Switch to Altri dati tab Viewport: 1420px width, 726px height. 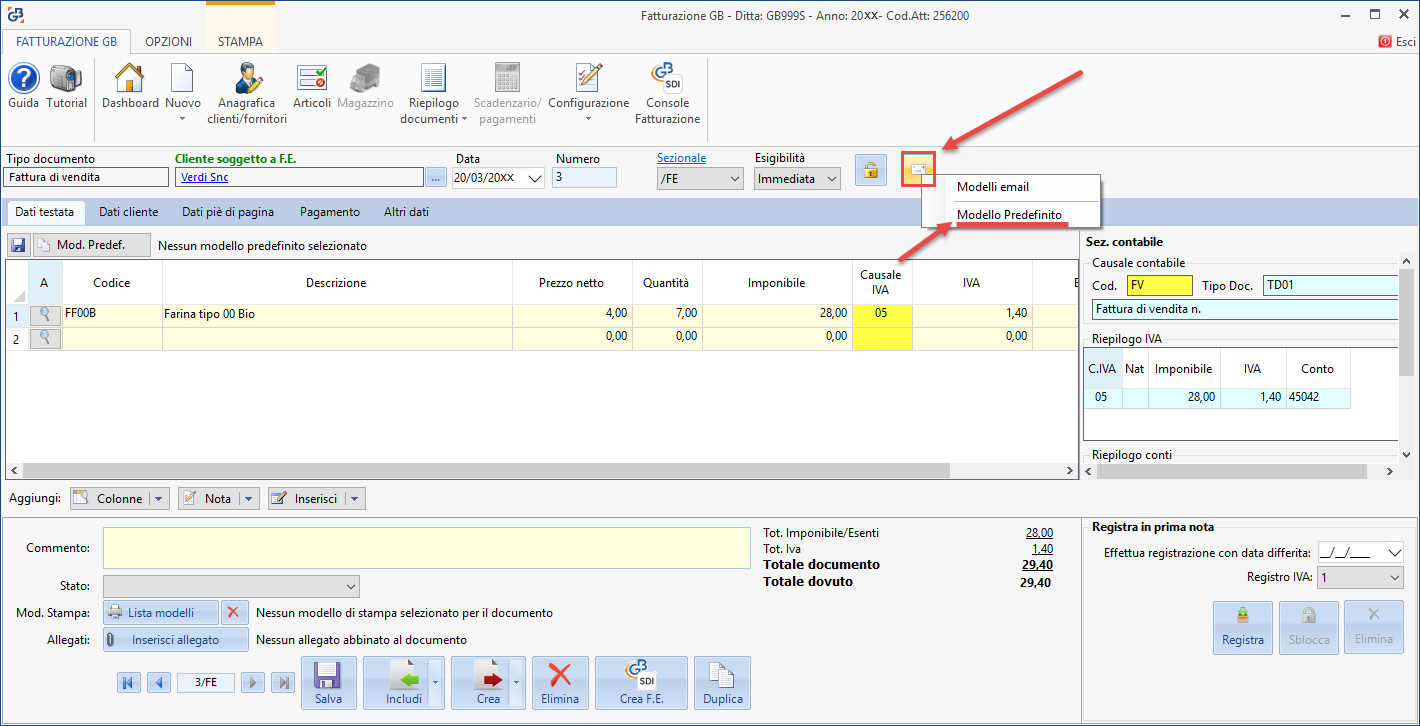tap(406, 212)
